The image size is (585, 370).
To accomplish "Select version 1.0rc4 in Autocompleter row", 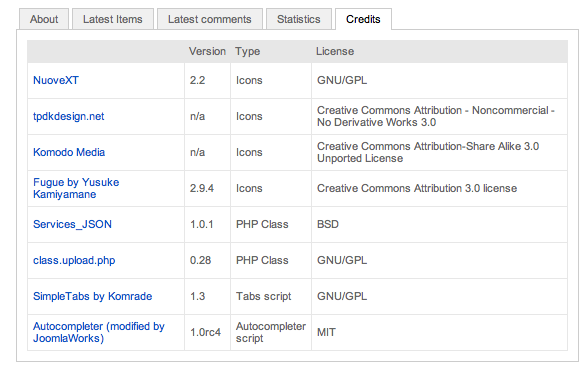I will click(205, 332).
